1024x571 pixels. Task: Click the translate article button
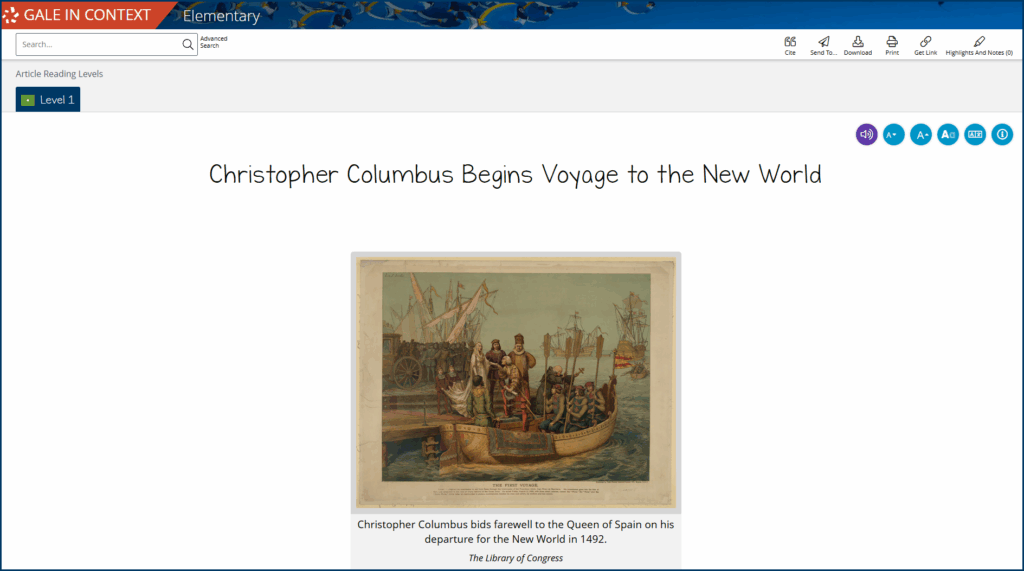(975, 134)
